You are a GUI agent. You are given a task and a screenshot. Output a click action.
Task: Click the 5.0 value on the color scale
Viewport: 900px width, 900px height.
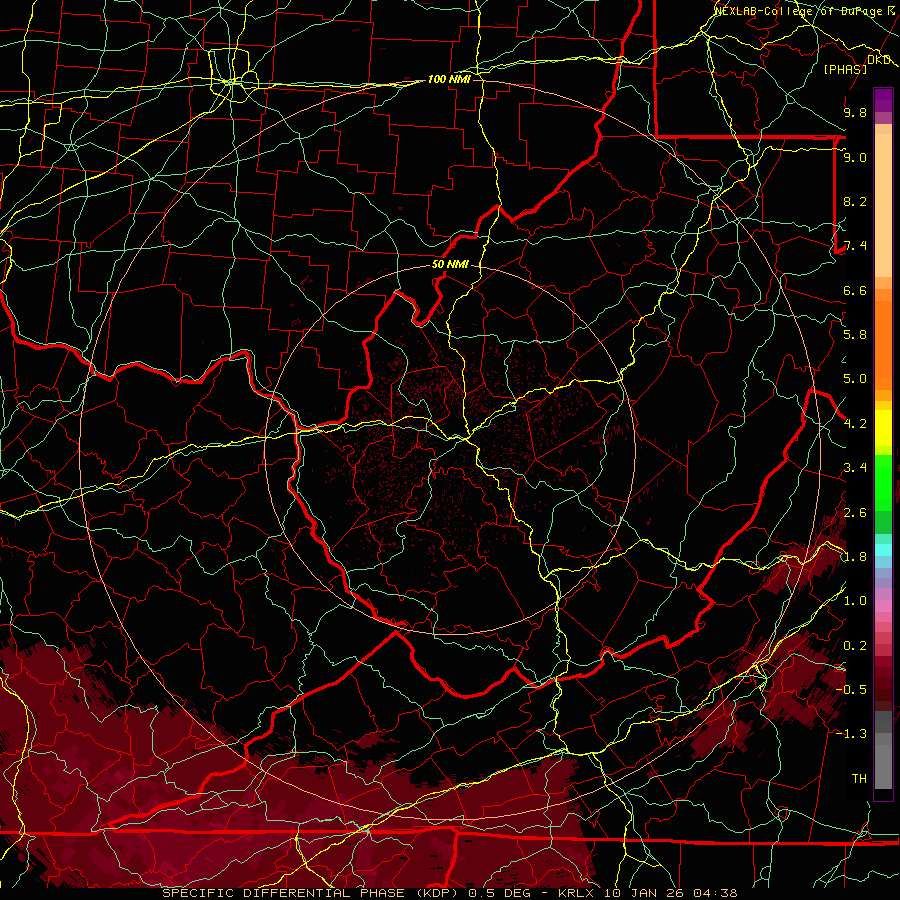[x=855, y=379]
